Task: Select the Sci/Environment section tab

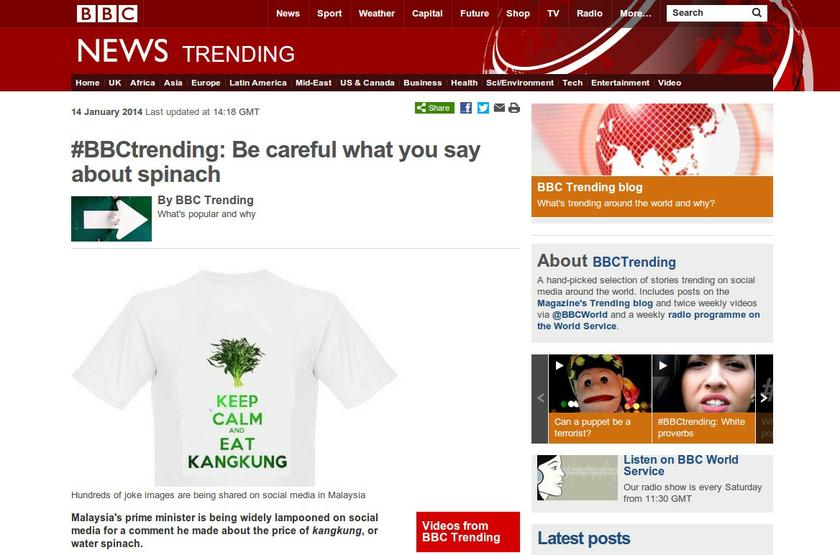Action: click(520, 83)
